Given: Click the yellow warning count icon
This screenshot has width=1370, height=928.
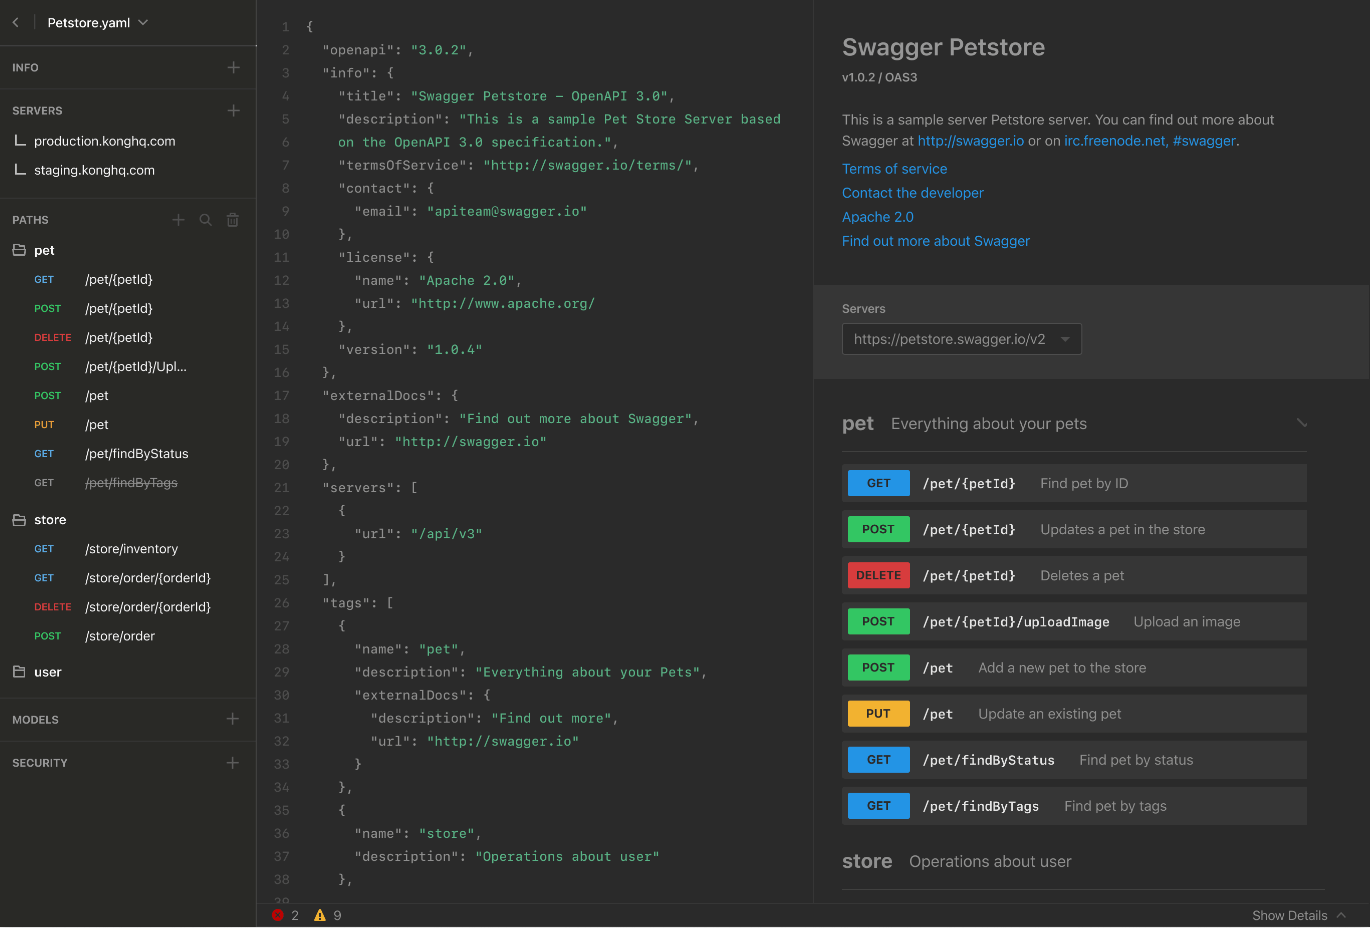Looking at the screenshot, I should click(x=320, y=915).
